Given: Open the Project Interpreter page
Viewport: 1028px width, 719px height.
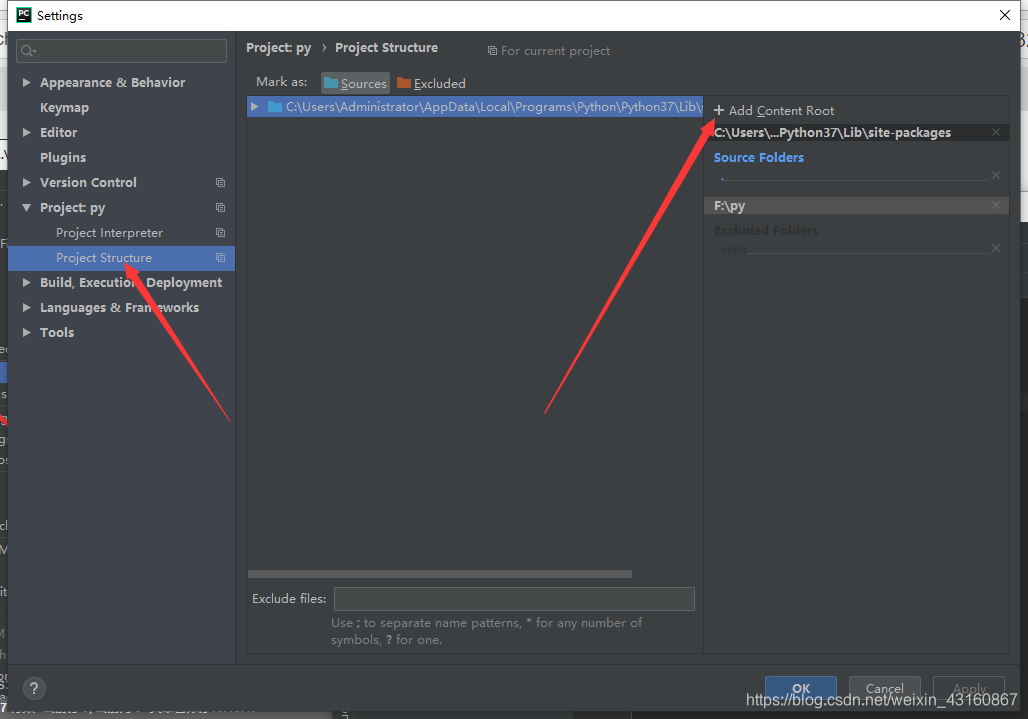Looking at the screenshot, I should [109, 233].
